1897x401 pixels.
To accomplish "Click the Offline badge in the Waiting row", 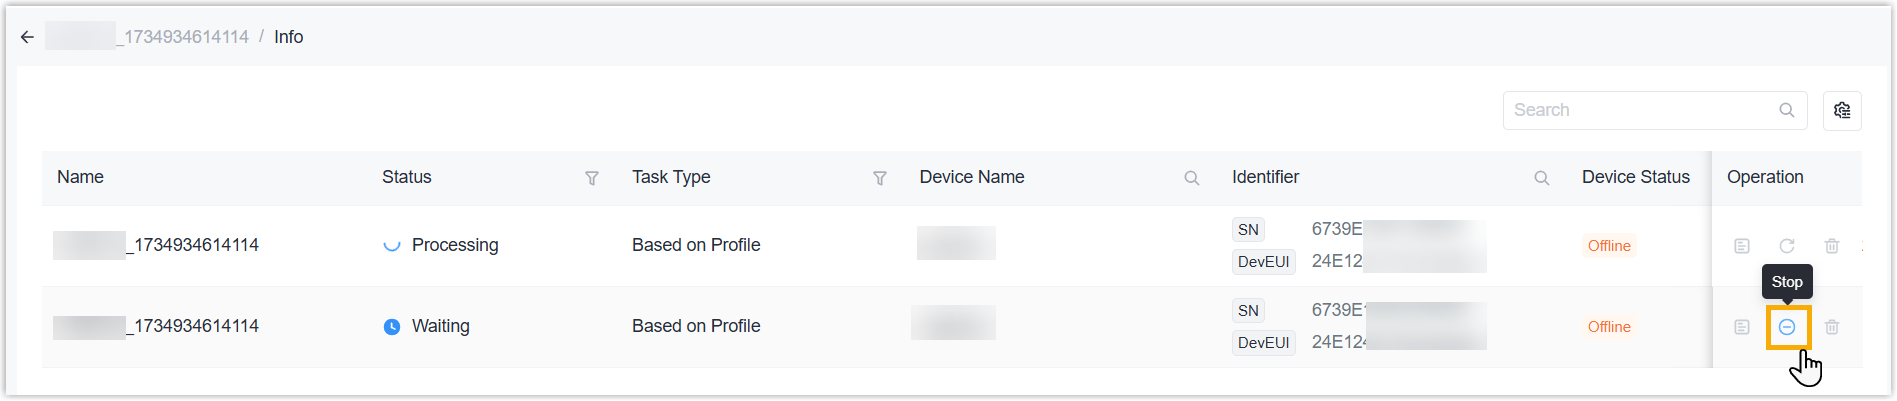I will pyautogui.click(x=1609, y=327).
